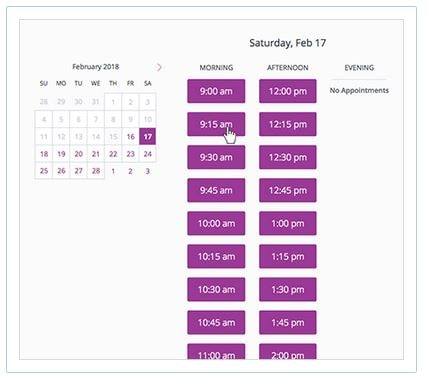Pick the 12:45 pm appointment slot

click(x=288, y=190)
